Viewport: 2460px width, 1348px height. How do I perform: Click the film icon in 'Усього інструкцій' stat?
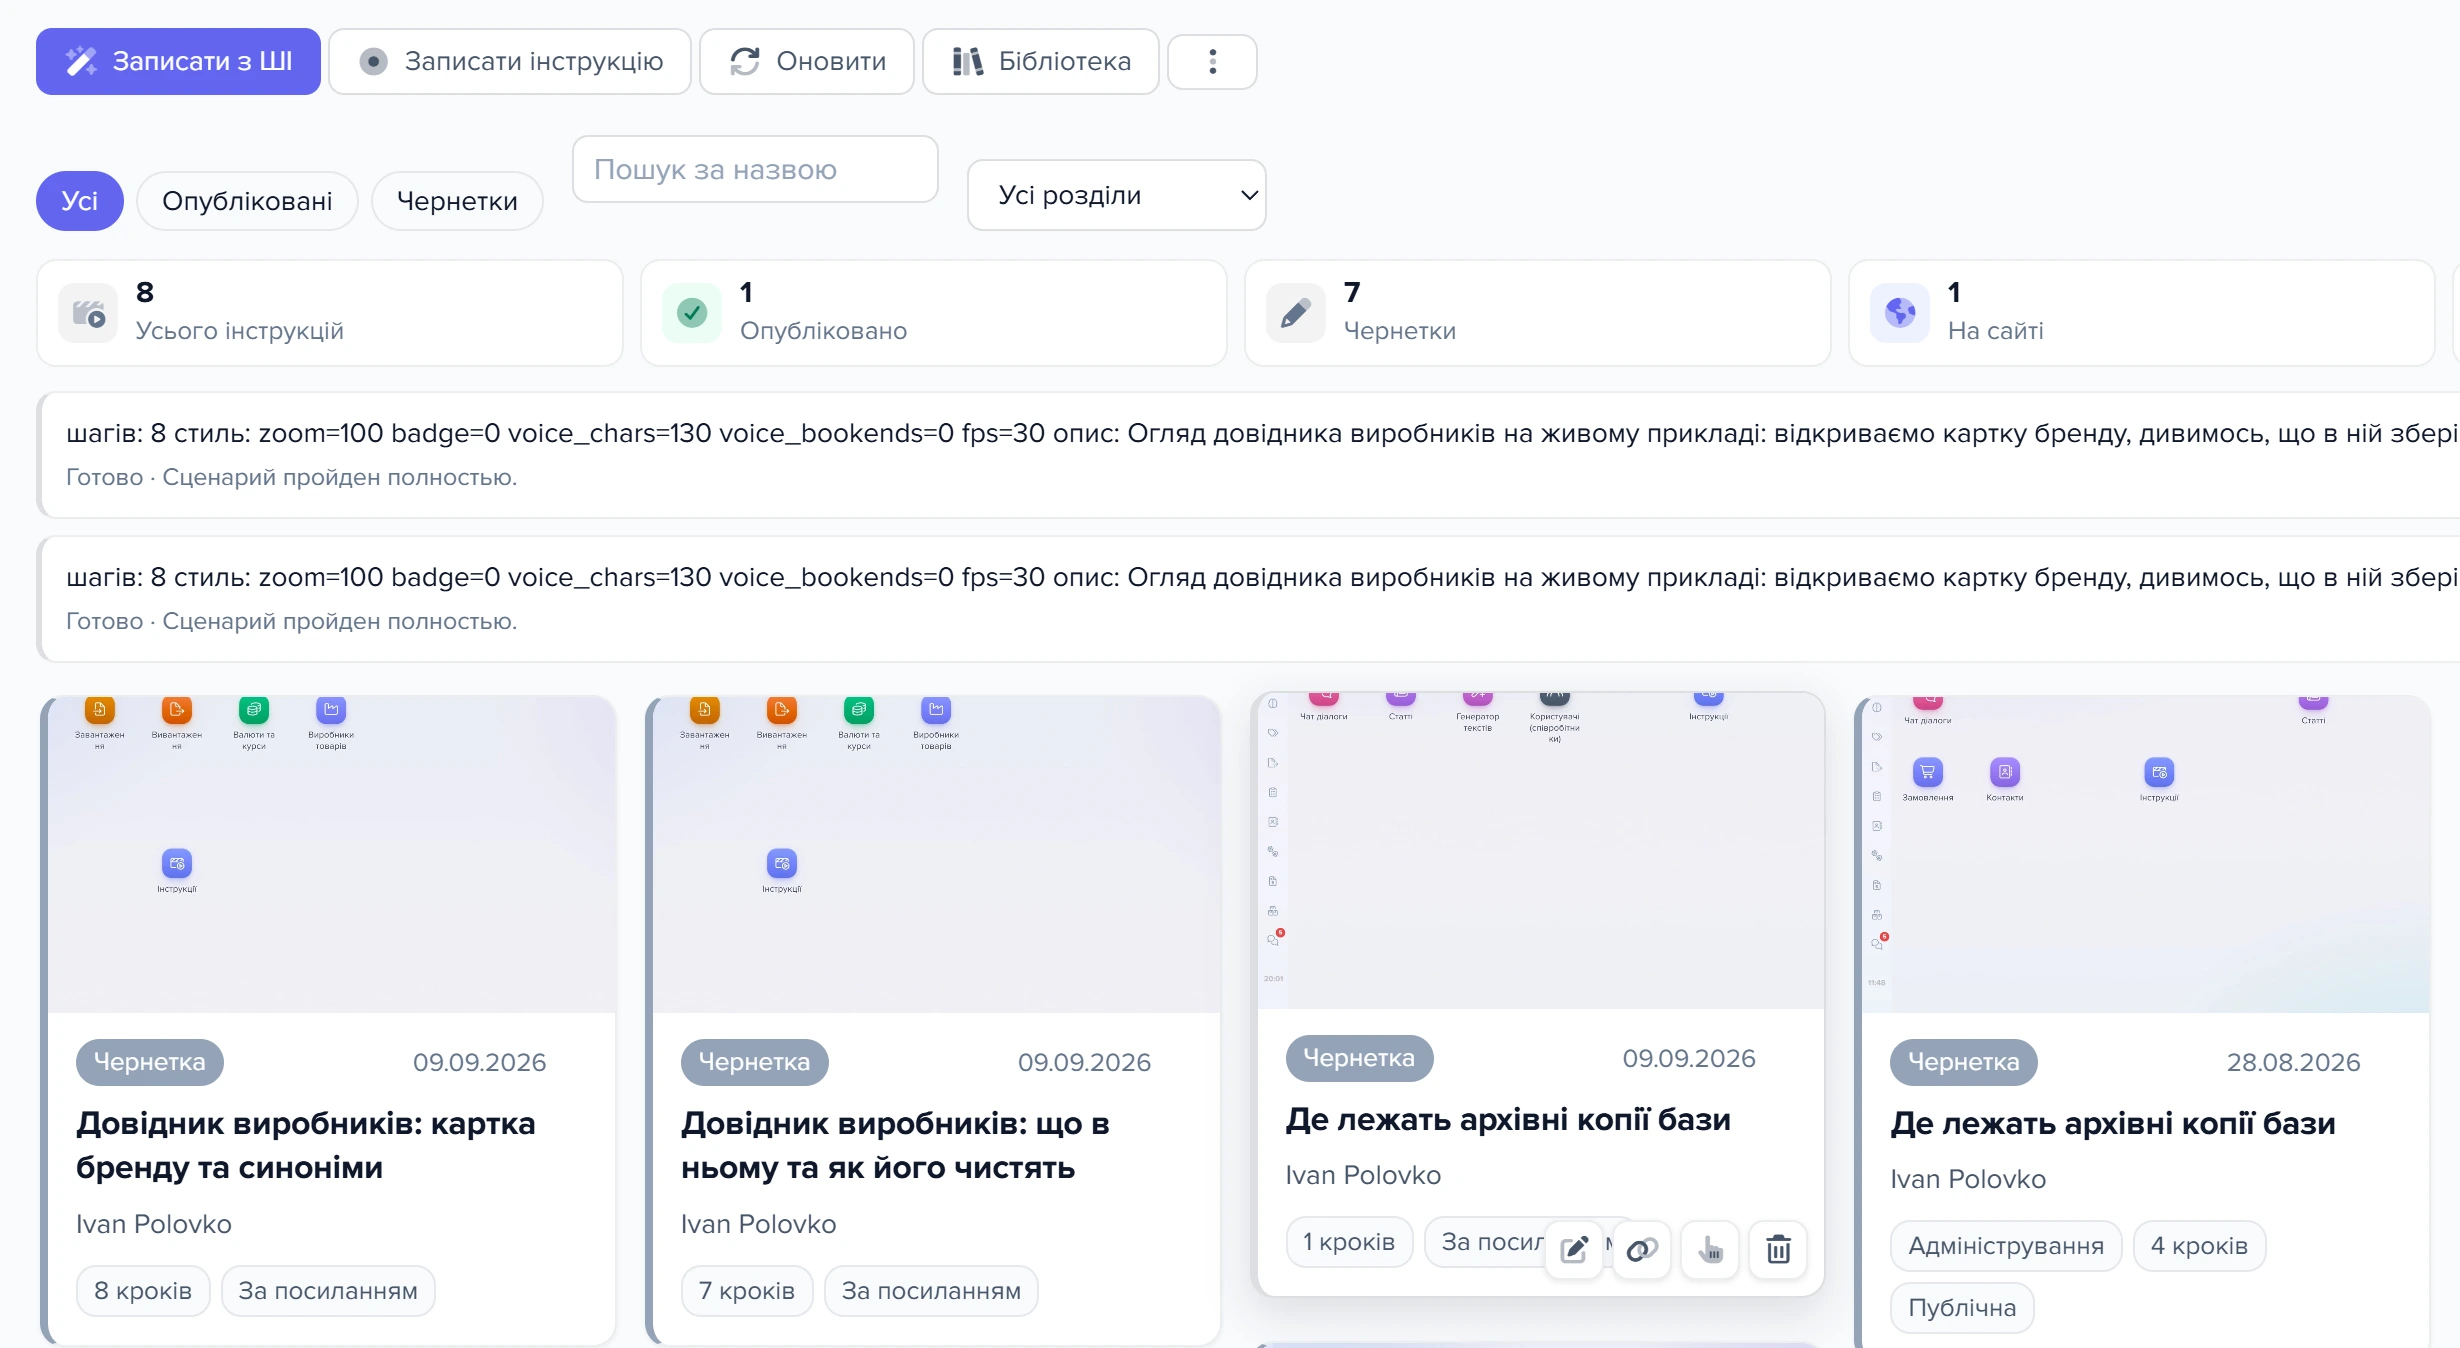click(x=88, y=313)
